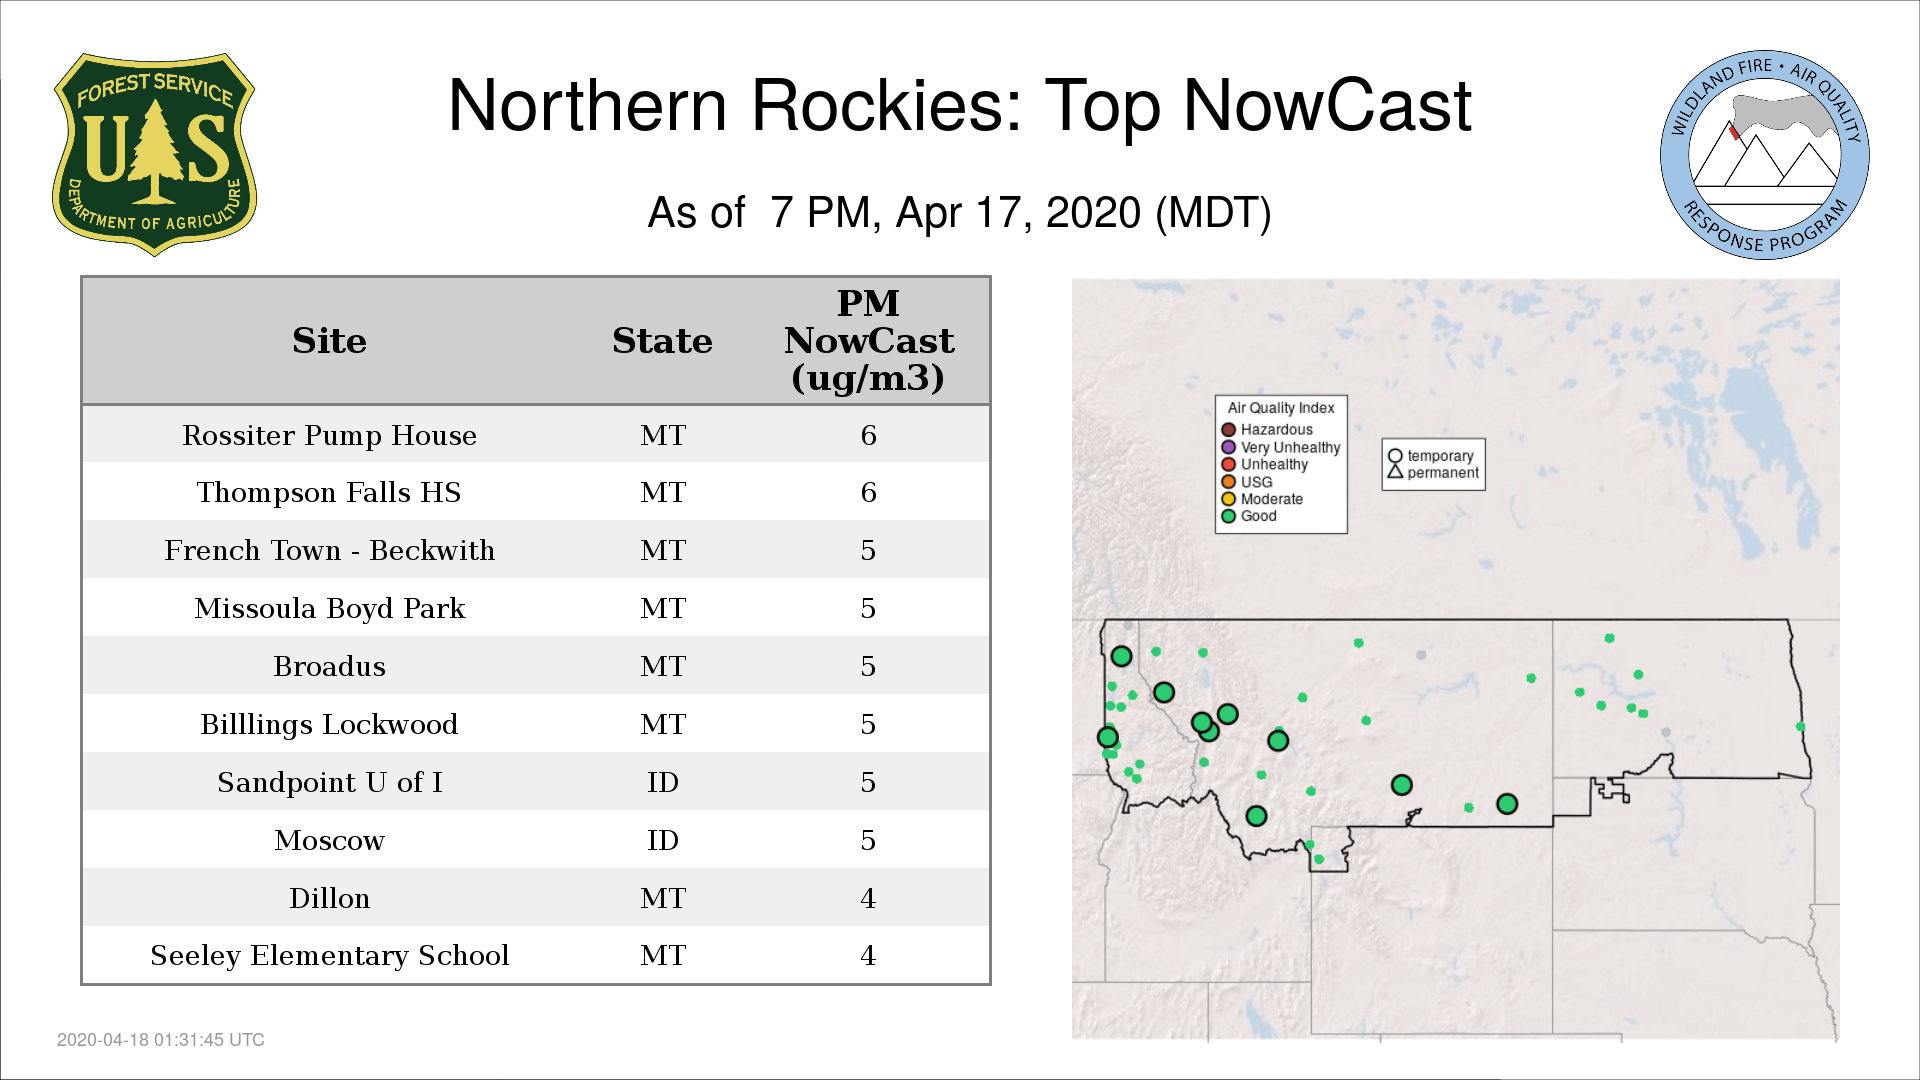
Task: Click the Wildland Fire Air Quality Response Program logo
Action: click(x=1764, y=155)
